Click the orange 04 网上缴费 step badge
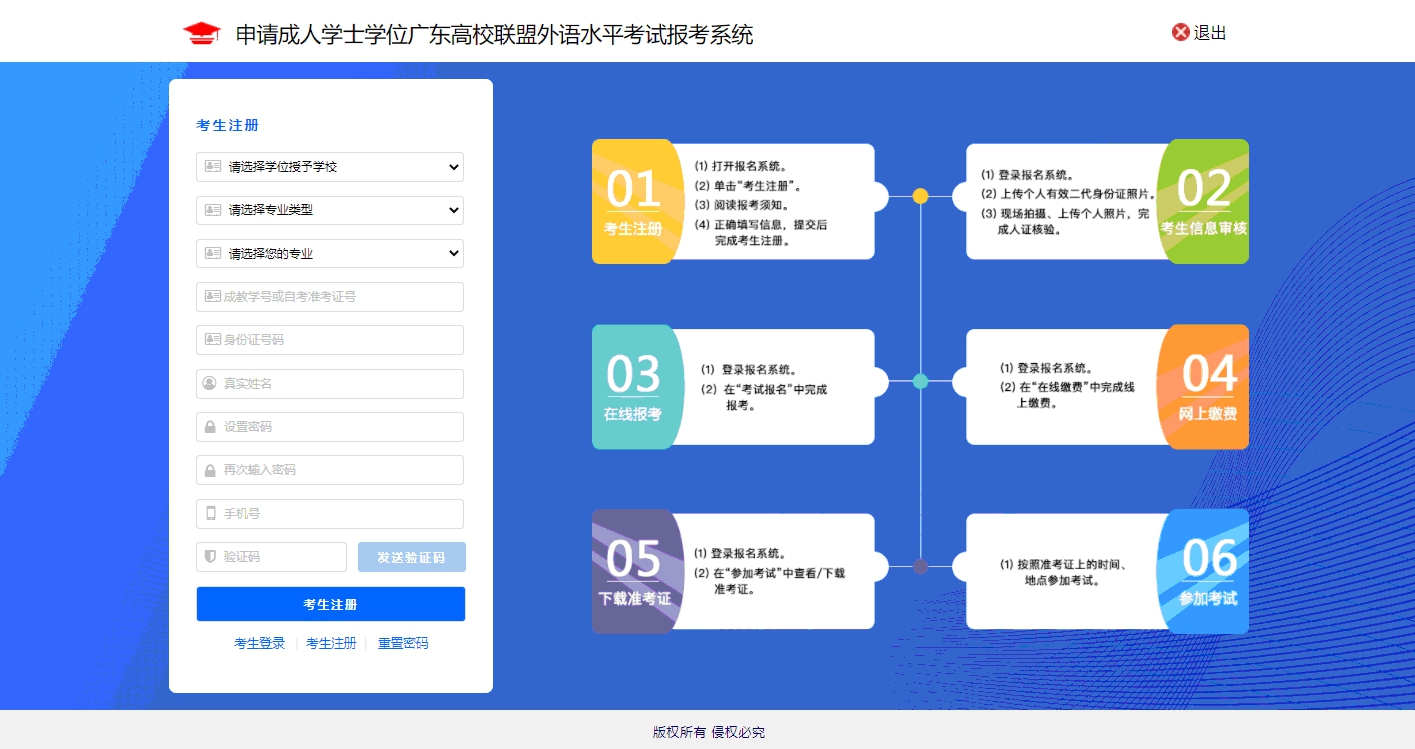The width and height of the screenshot is (1415, 749). coord(1204,387)
